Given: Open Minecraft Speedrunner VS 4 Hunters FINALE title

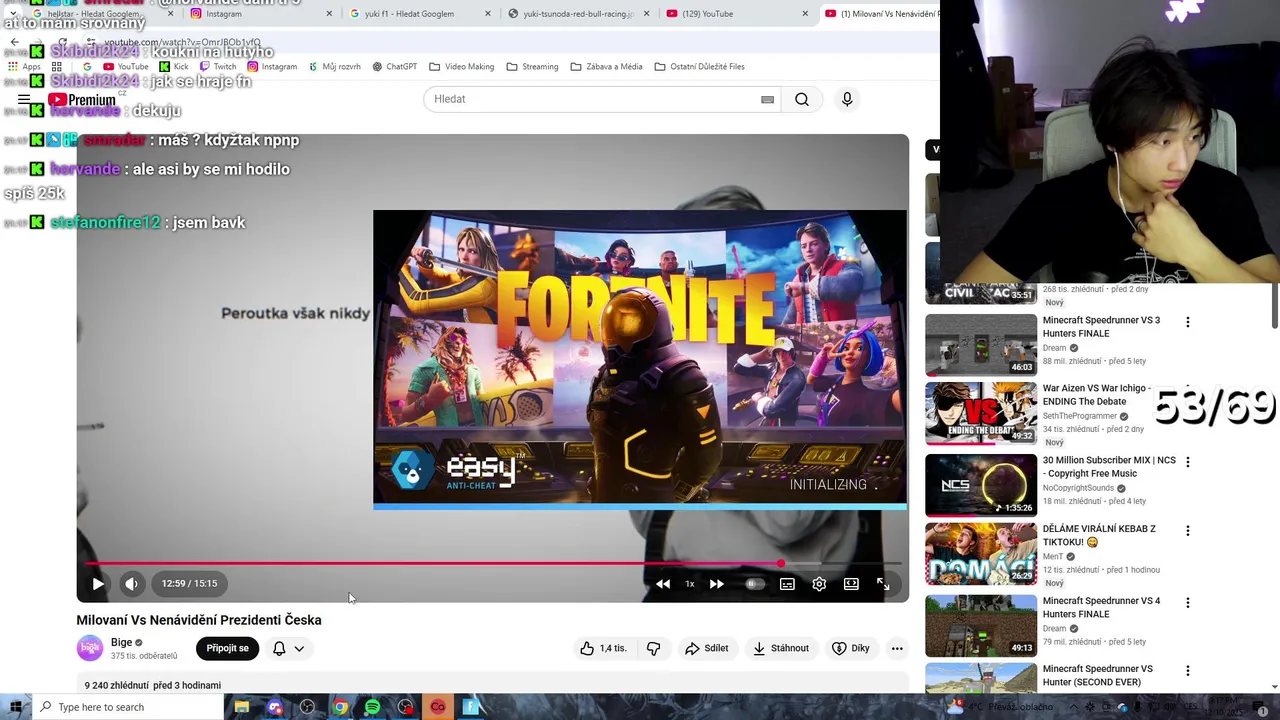Looking at the screenshot, I should [1102, 607].
